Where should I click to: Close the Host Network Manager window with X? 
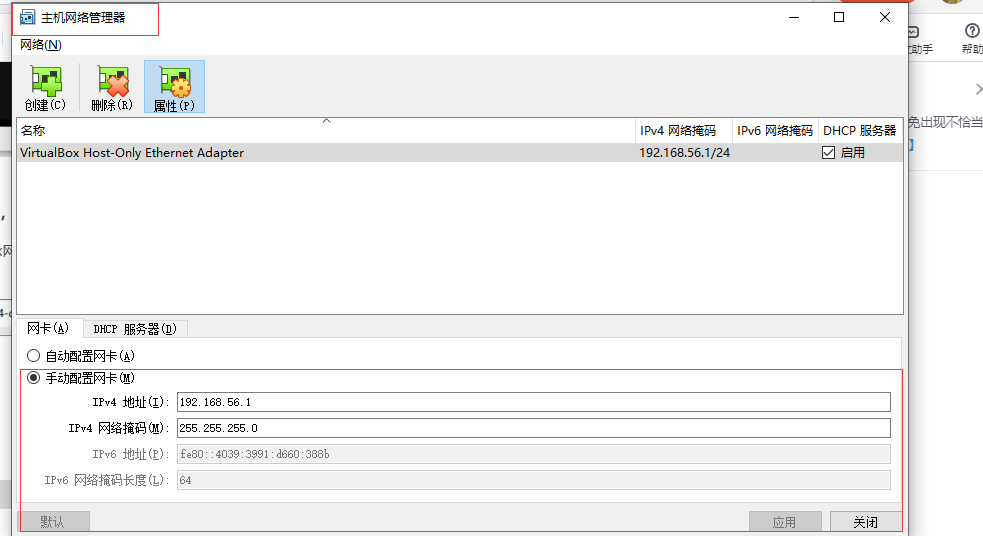point(885,18)
